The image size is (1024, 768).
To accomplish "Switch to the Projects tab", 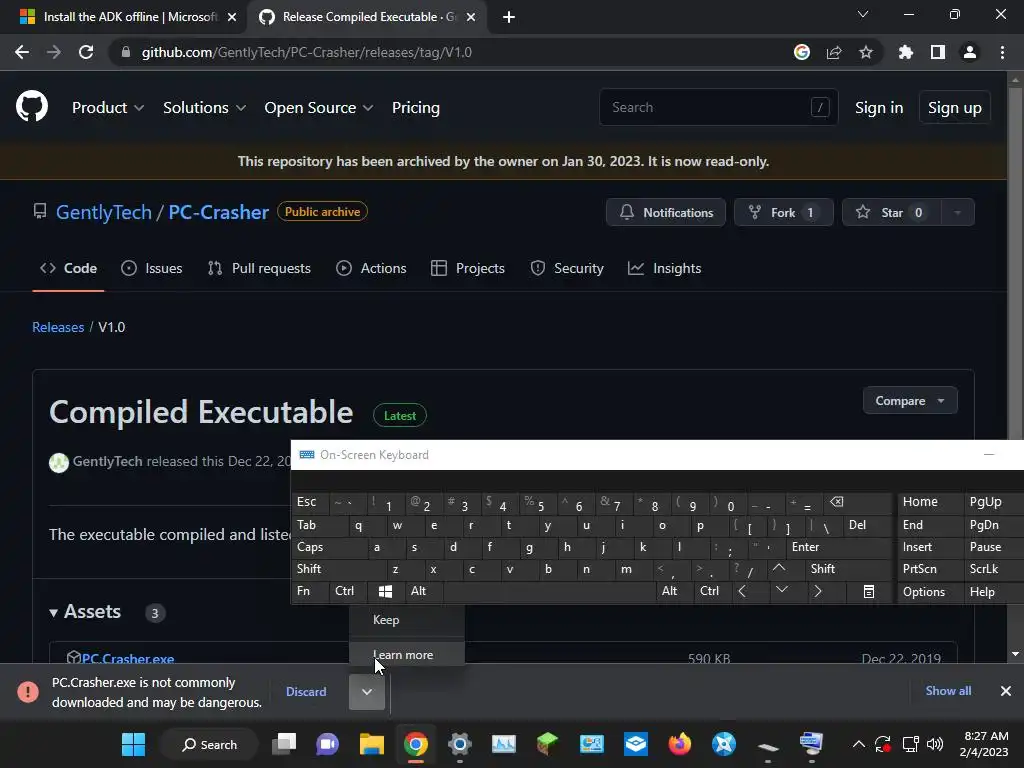I will 468,268.
